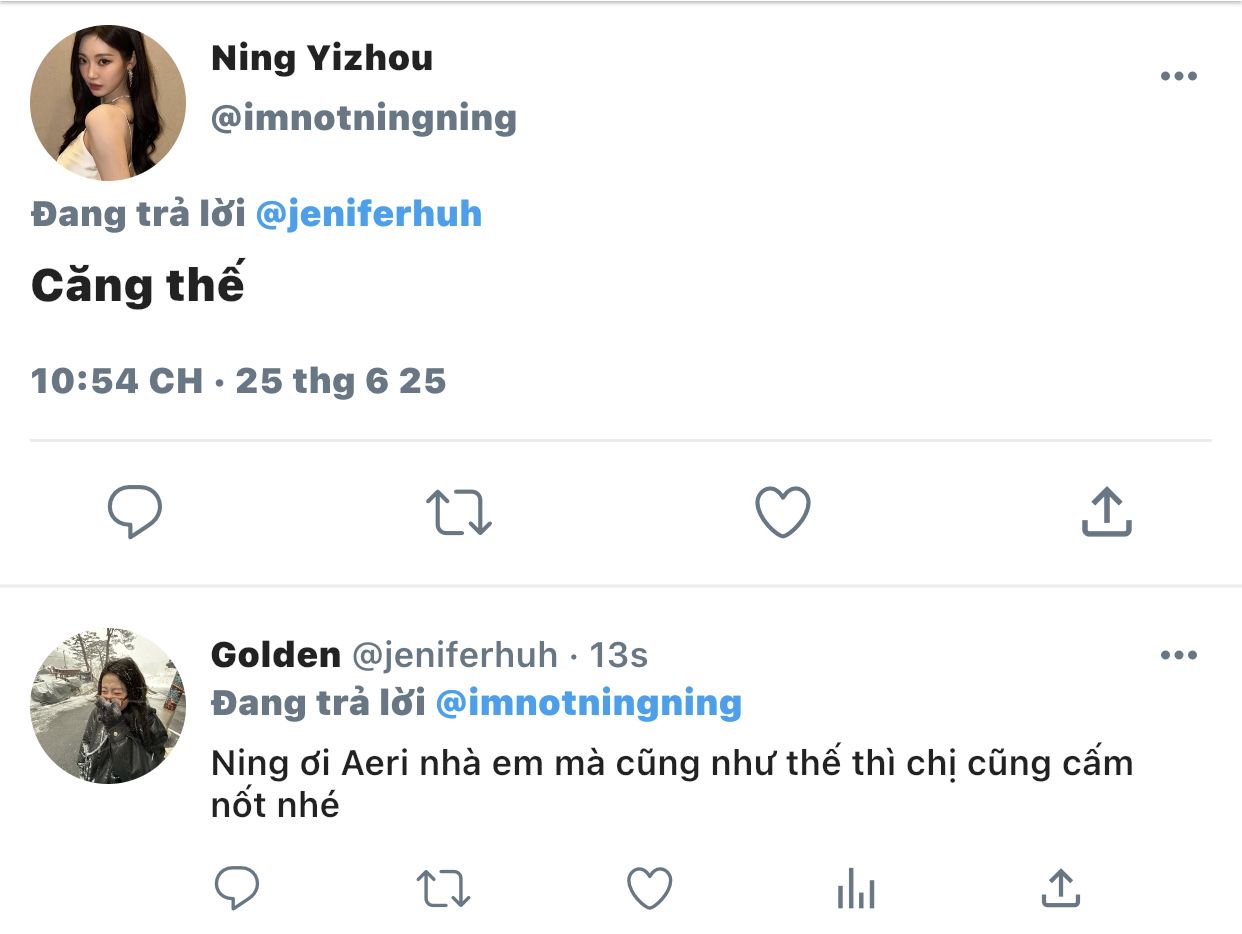Open the @imnotningning mention in Golden's reply
Viewport: 1242px width, 934px height.
tap(589, 703)
